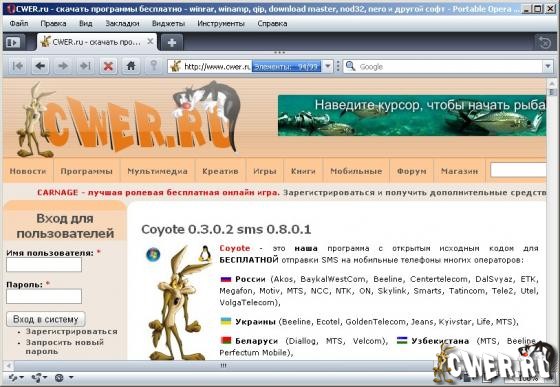The height and width of the screenshot is (387, 560).
Task: Expand the address bar dropdown arrow
Action: pos(328,66)
